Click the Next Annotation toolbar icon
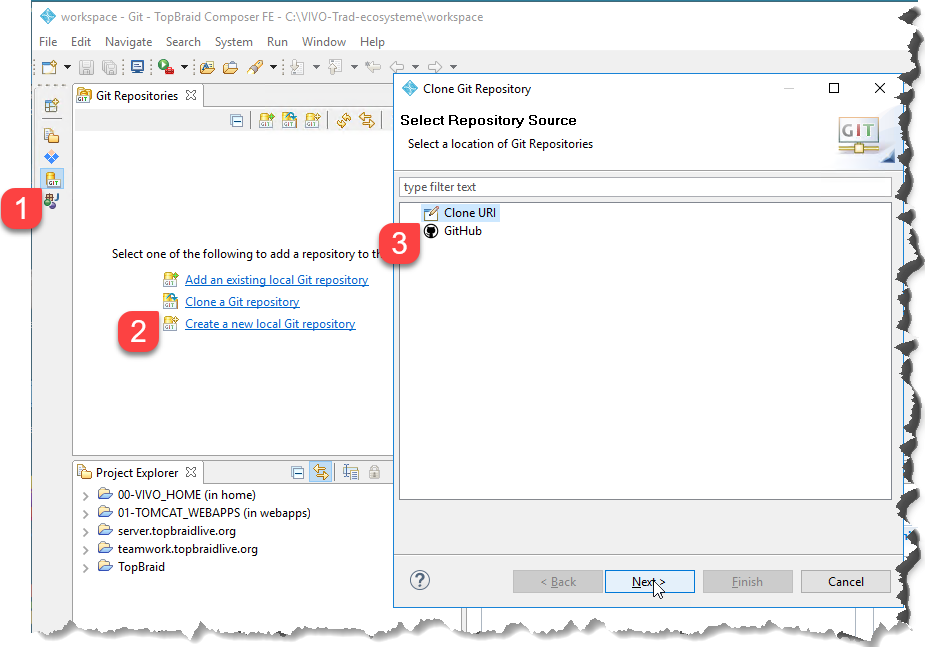 click(x=297, y=67)
